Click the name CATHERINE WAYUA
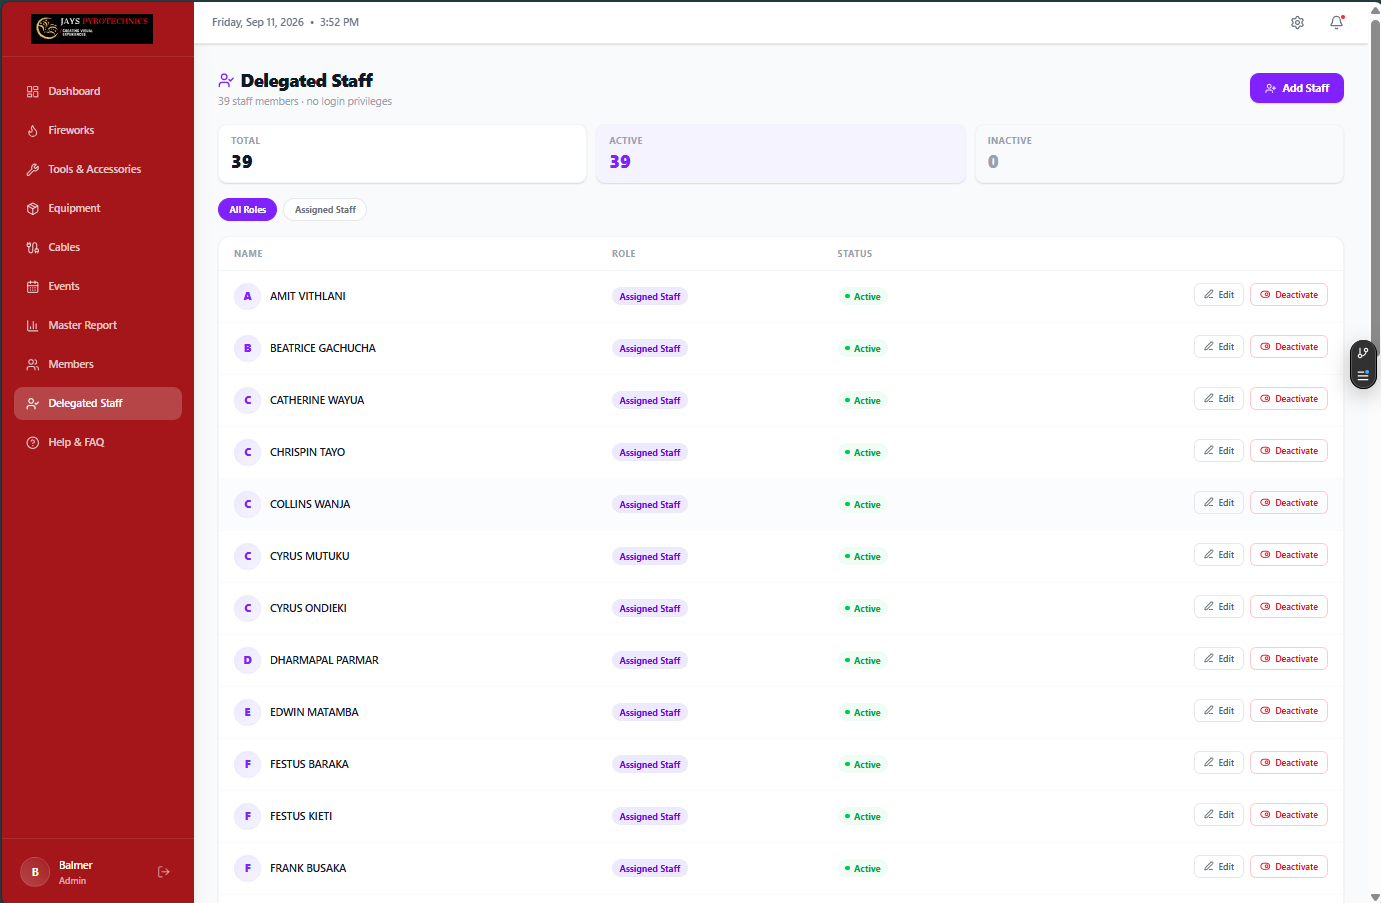This screenshot has width=1381, height=903. [x=317, y=400]
